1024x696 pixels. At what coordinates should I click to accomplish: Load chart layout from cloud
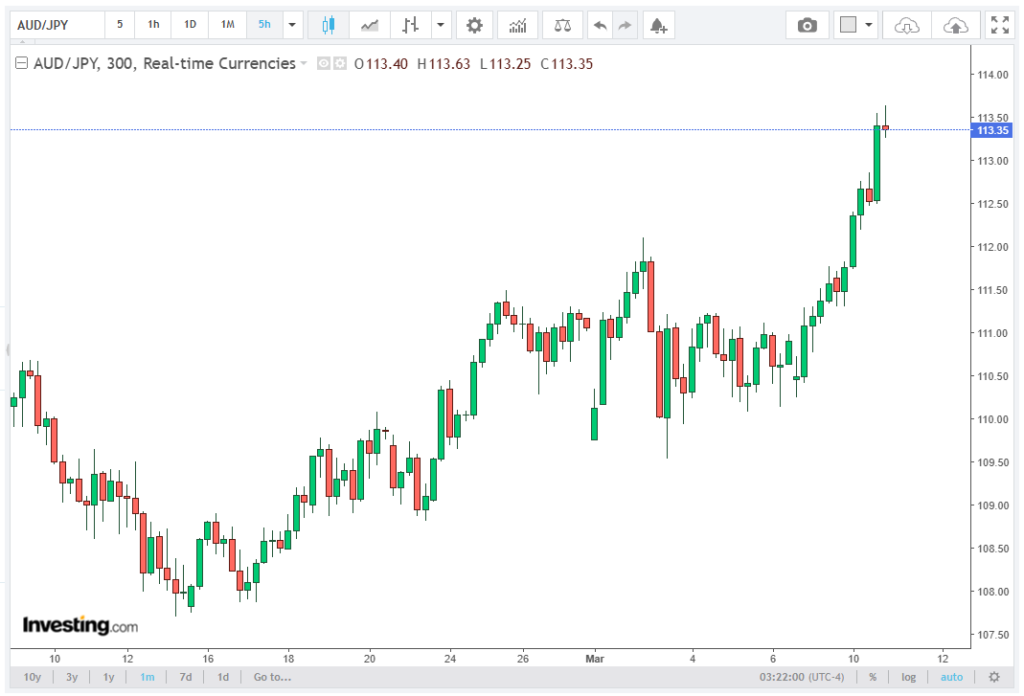pos(906,25)
